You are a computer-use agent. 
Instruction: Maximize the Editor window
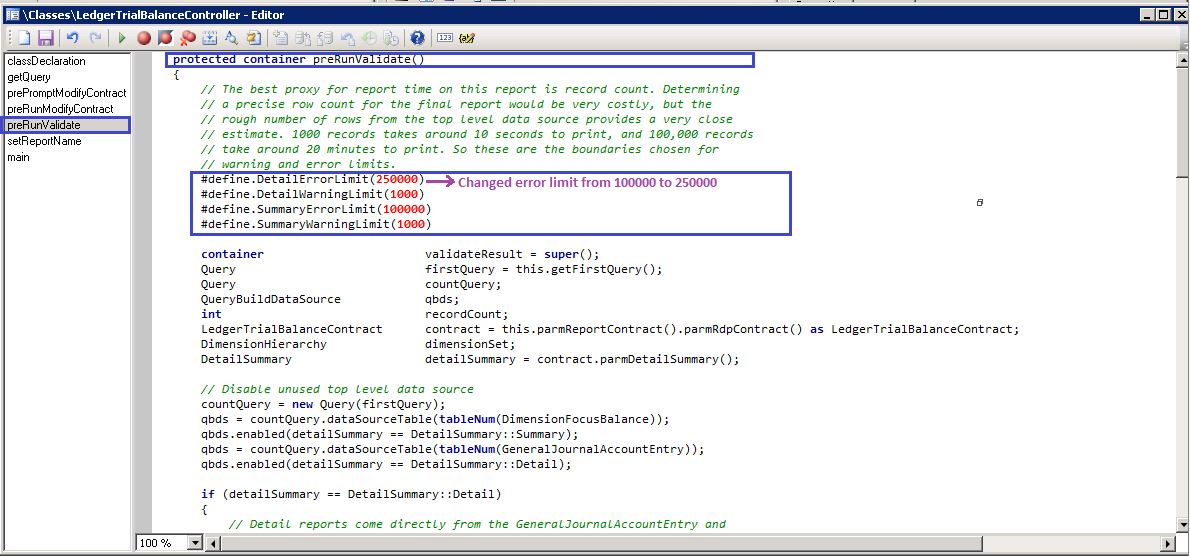coord(1163,14)
